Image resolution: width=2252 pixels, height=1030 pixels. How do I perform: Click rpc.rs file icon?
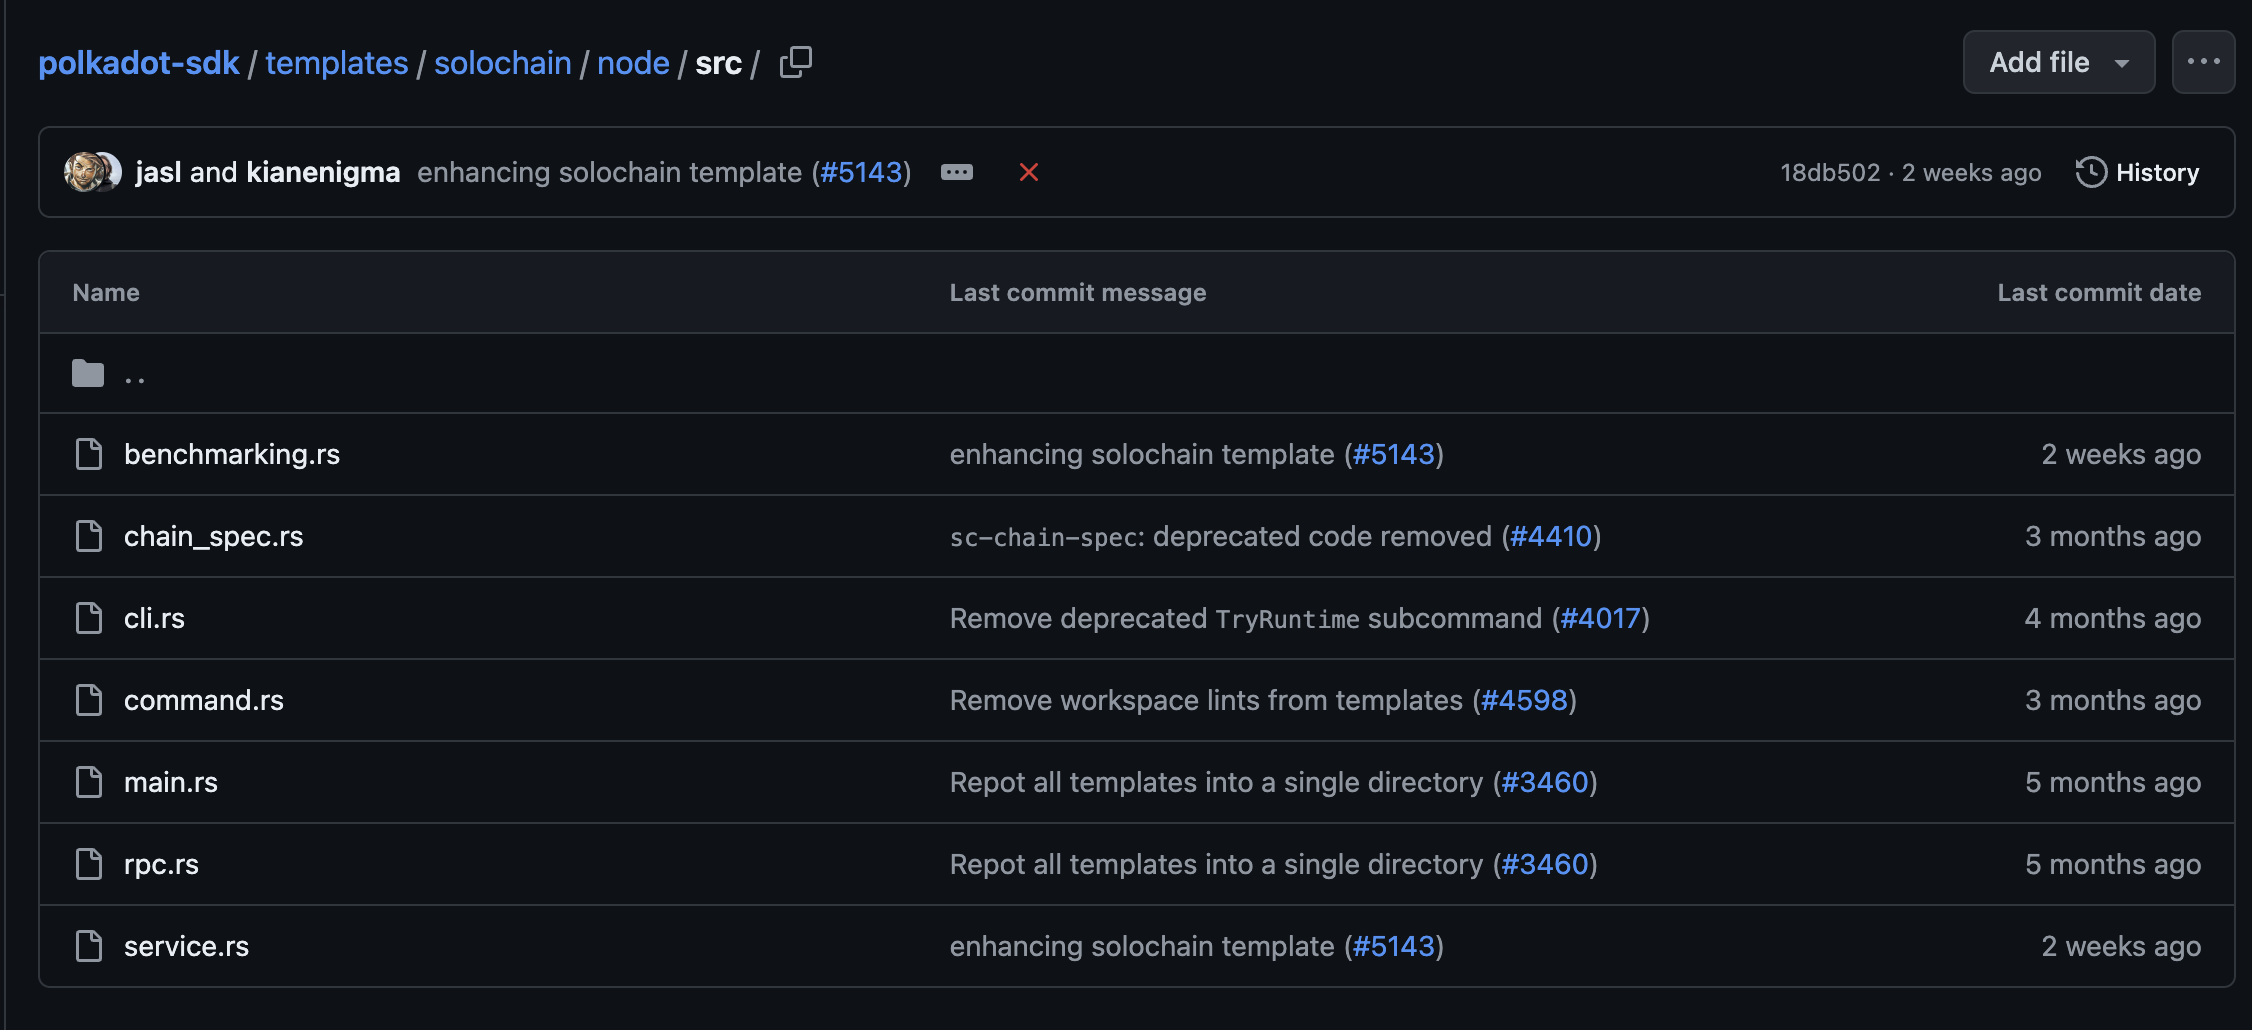click(89, 864)
